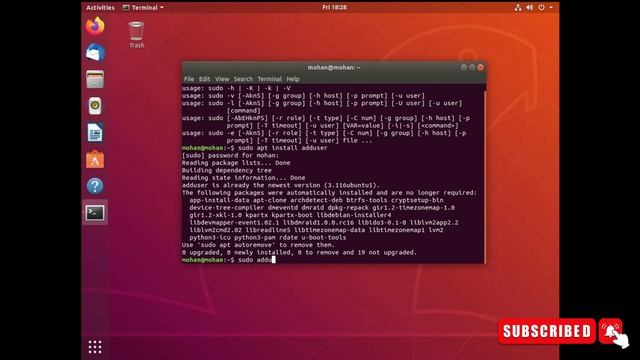Viewport: 640px width, 360px height.
Task: Open the File menu in terminal
Action: pos(189,79)
